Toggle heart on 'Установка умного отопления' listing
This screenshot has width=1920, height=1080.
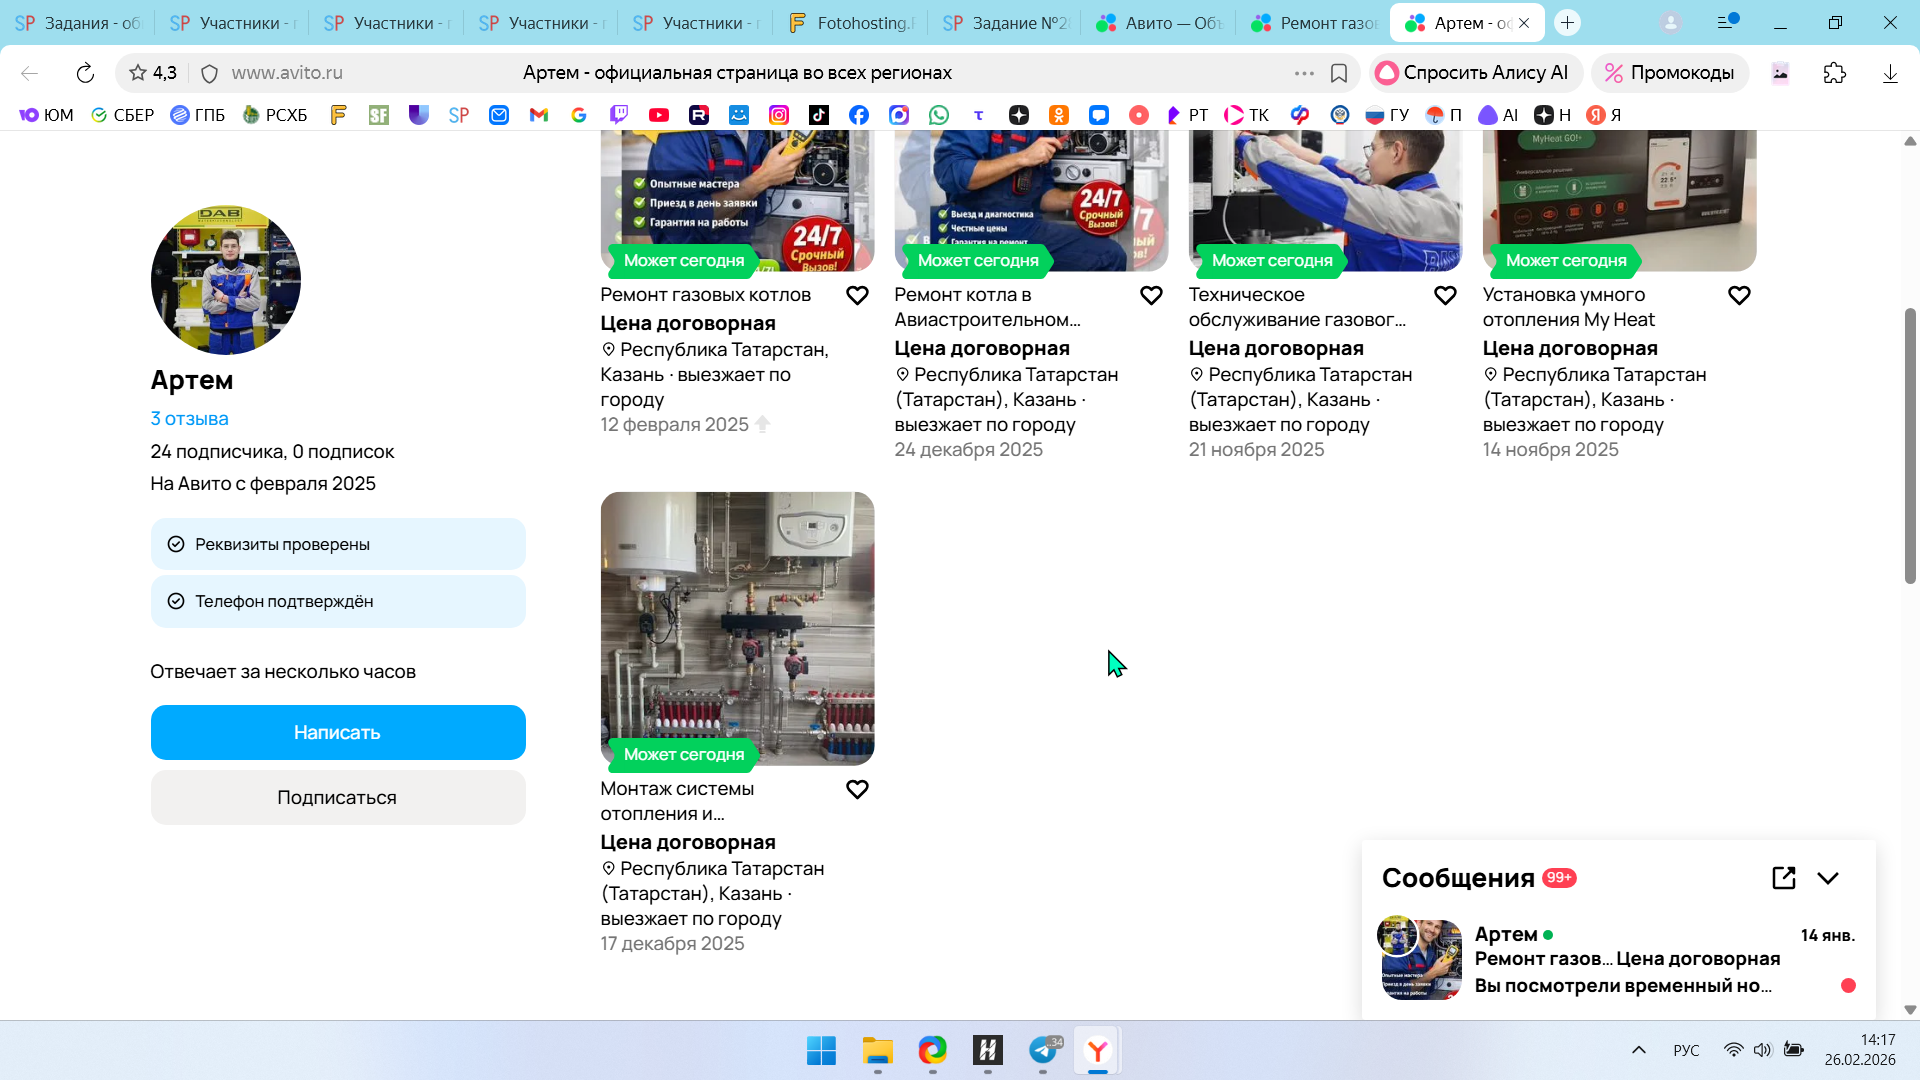pyautogui.click(x=1739, y=296)
